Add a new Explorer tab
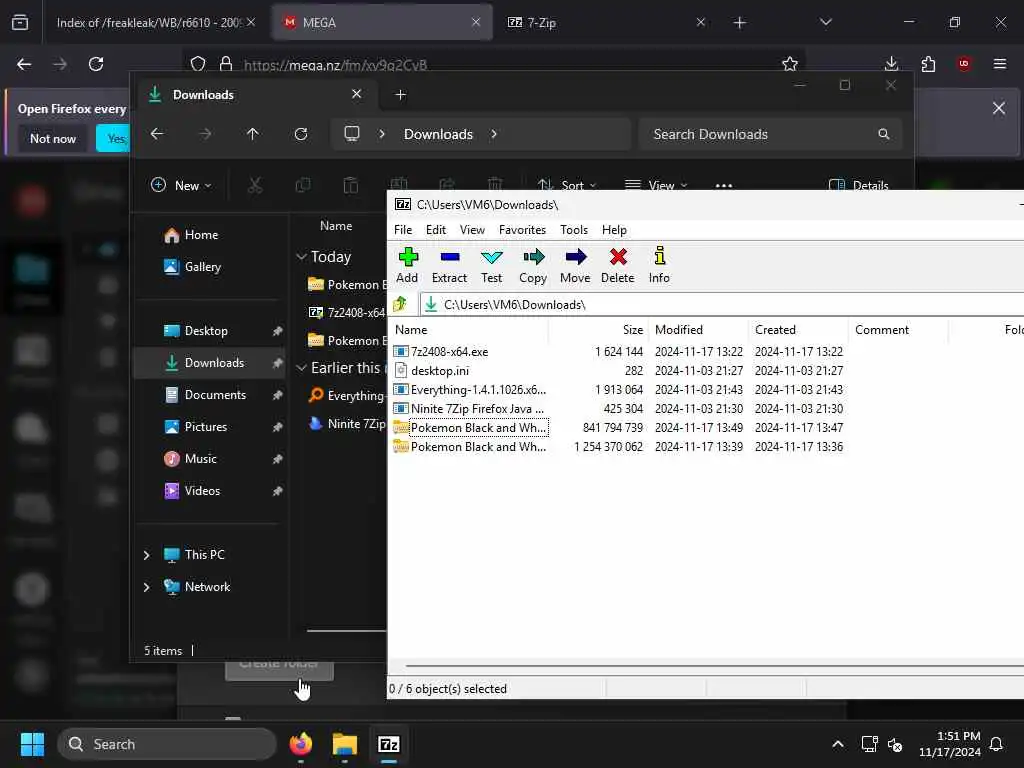Viewport: 1024px width, 768px height. click(x=400, y=95)
